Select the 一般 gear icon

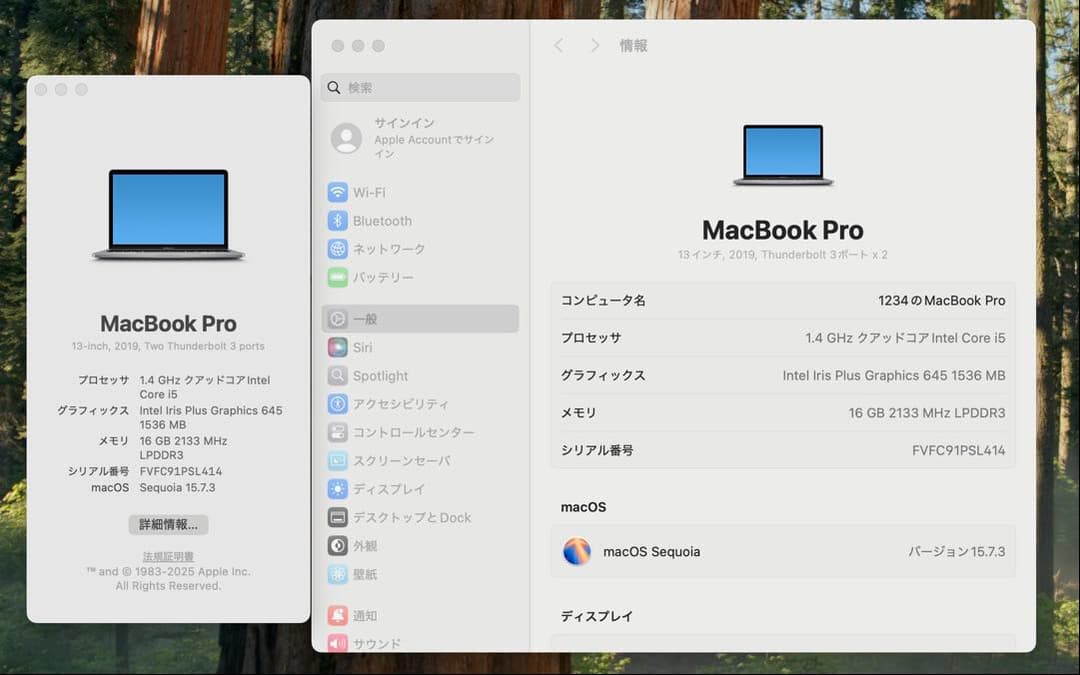point(338,319)
